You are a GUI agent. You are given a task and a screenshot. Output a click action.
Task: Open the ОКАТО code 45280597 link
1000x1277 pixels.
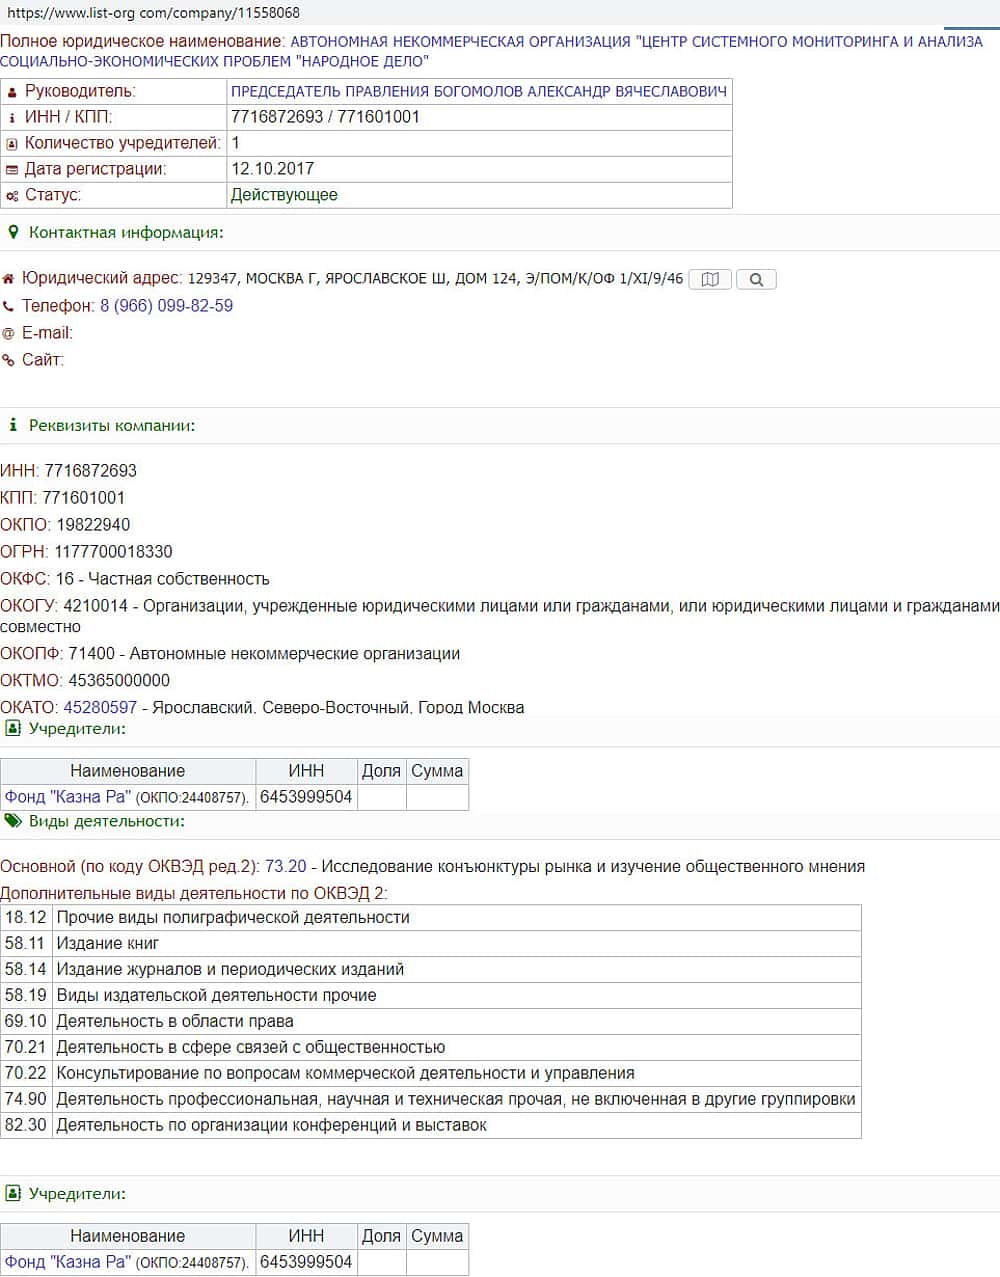click(x=100, y=707)
